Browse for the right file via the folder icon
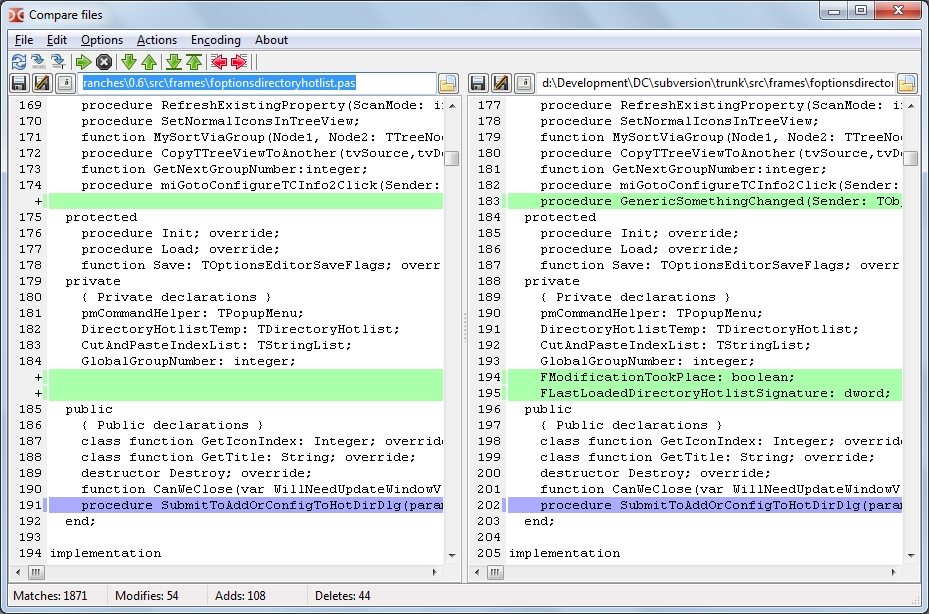 (x=907, y=84)
